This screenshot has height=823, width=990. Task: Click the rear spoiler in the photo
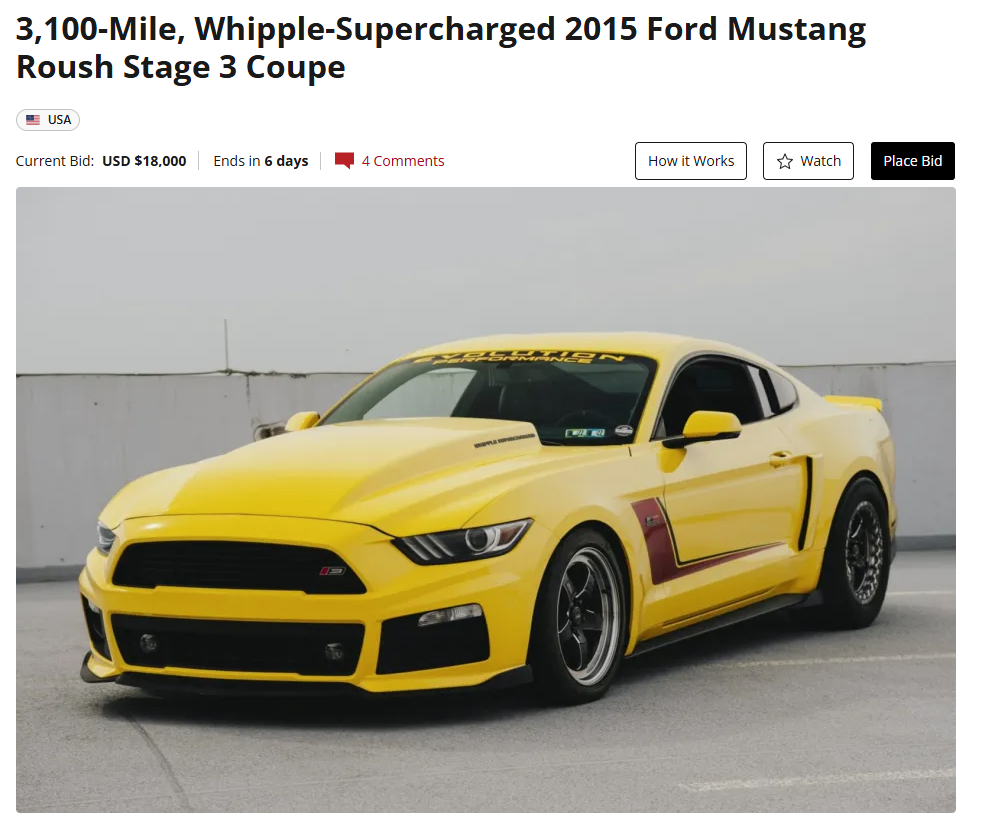tap(852, 402)
